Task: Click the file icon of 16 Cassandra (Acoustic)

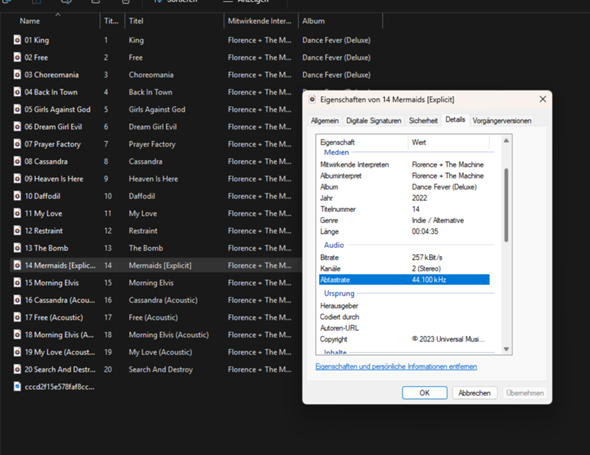Action: (17, 300)
